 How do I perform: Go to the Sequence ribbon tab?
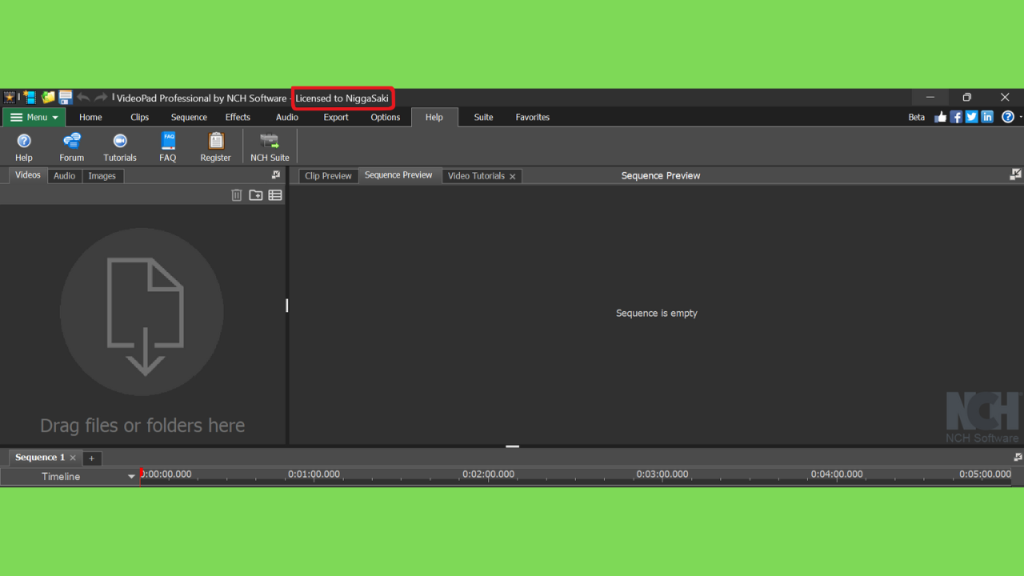[189, 118]
